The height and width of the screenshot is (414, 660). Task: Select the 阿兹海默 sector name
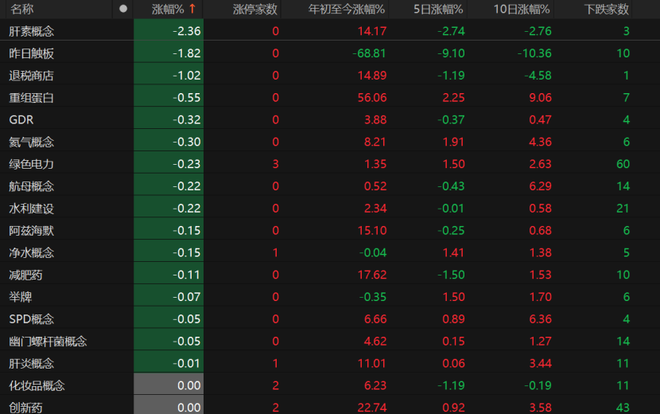tap(32, 230)
